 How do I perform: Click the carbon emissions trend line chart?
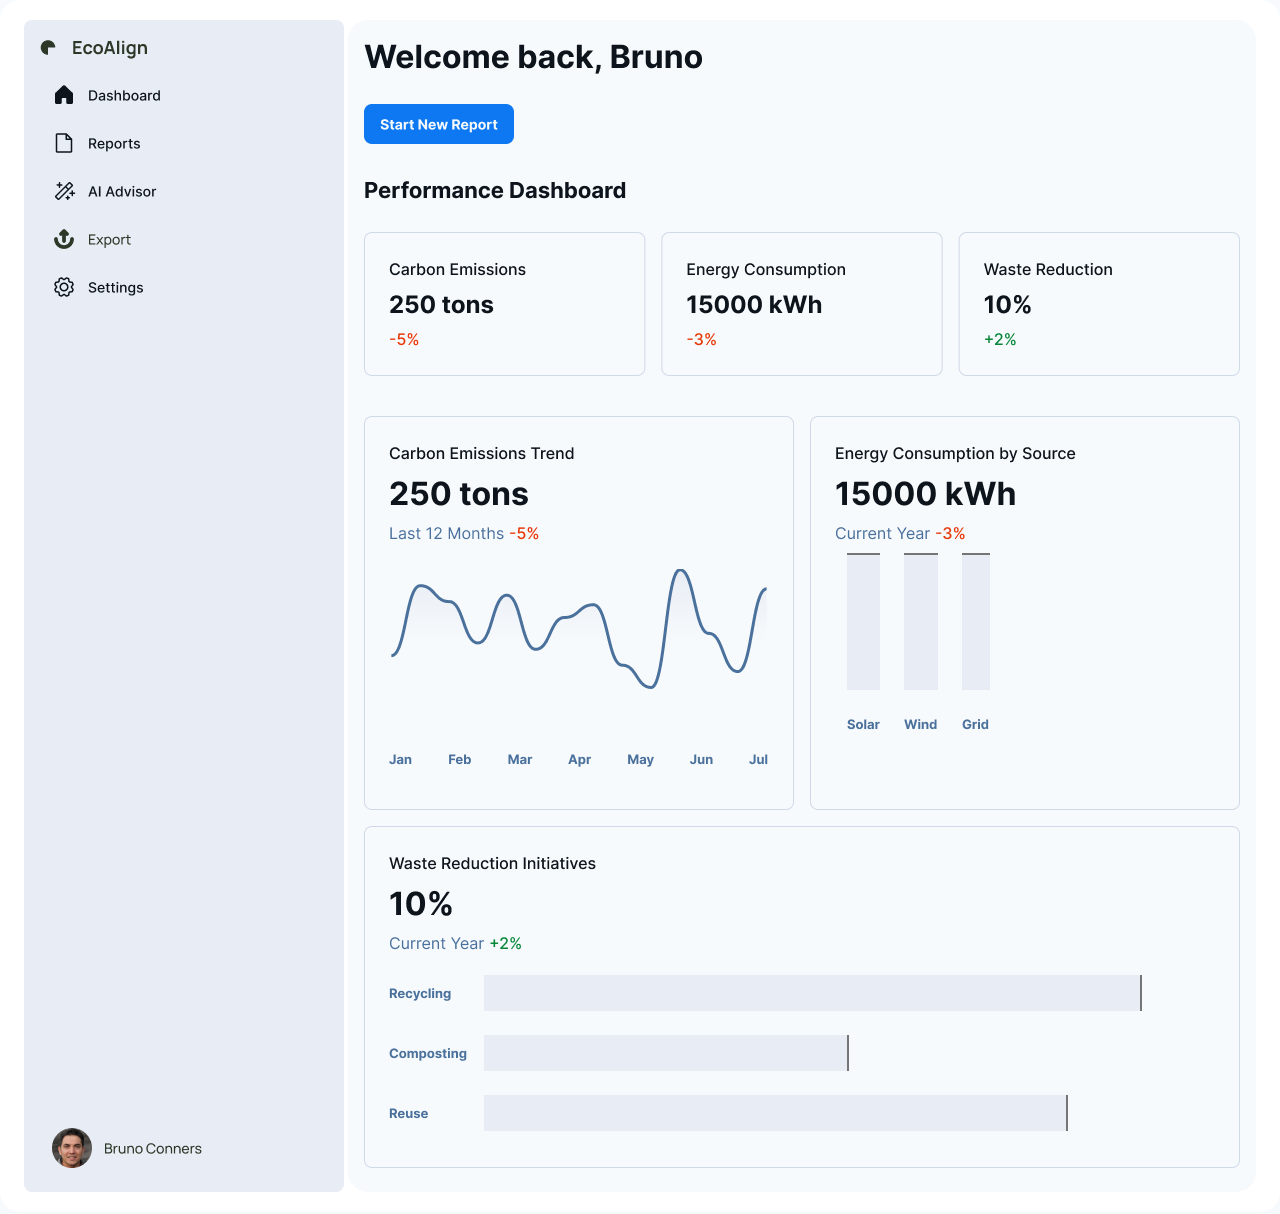coord(579,628)
